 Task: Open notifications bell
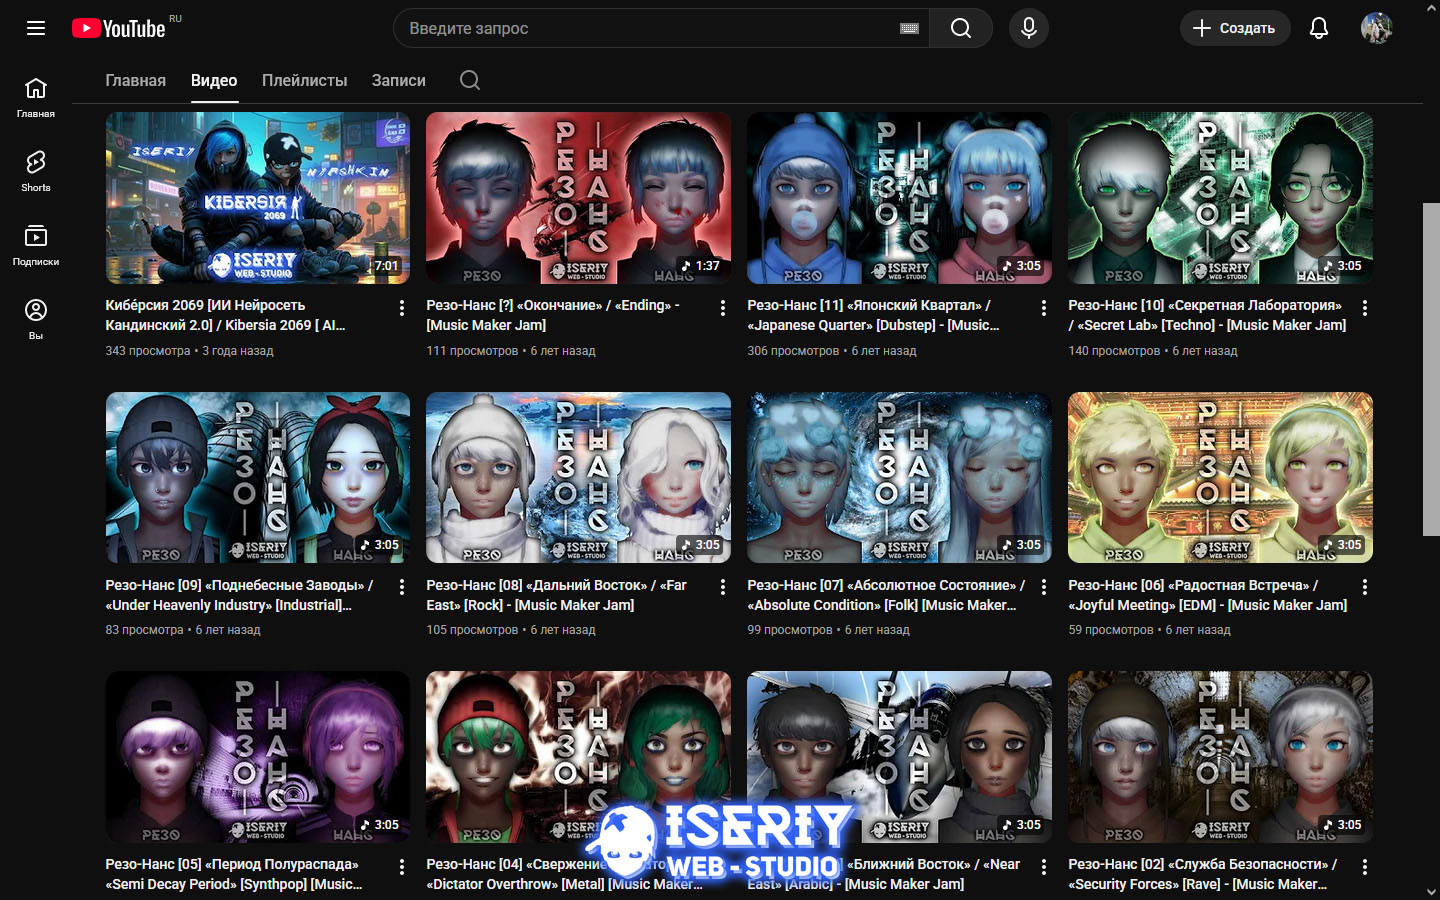(x=1318, y=28)
